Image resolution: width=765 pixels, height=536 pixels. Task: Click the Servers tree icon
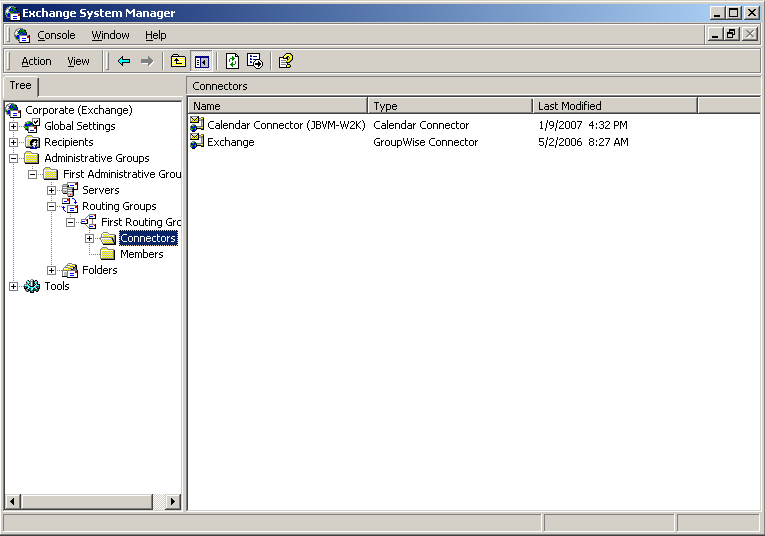click(70, 190)
